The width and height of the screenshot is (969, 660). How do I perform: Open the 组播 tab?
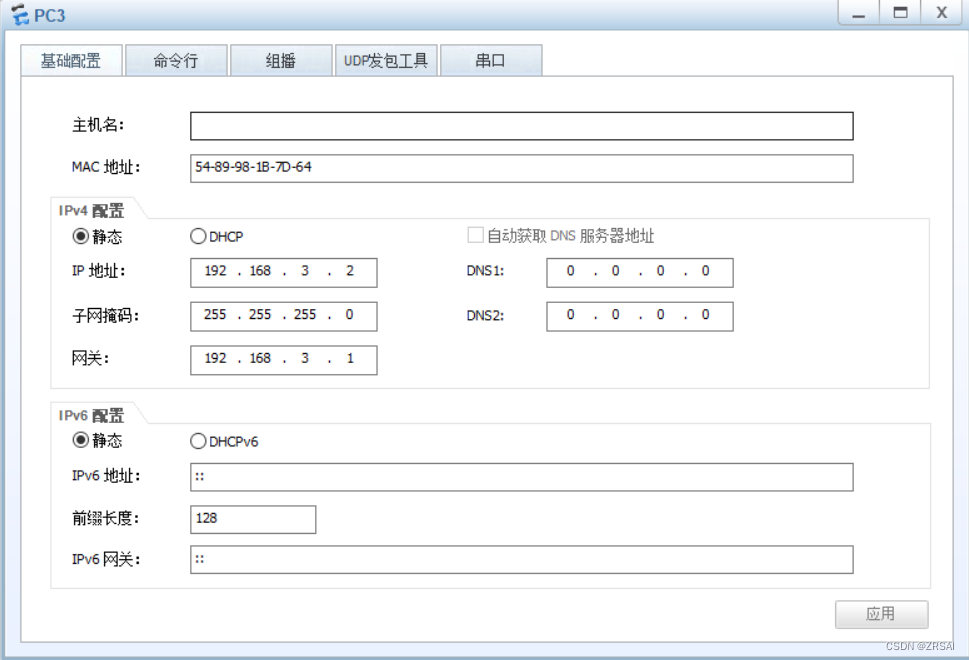pyautogui.click(x=281, y=61)
